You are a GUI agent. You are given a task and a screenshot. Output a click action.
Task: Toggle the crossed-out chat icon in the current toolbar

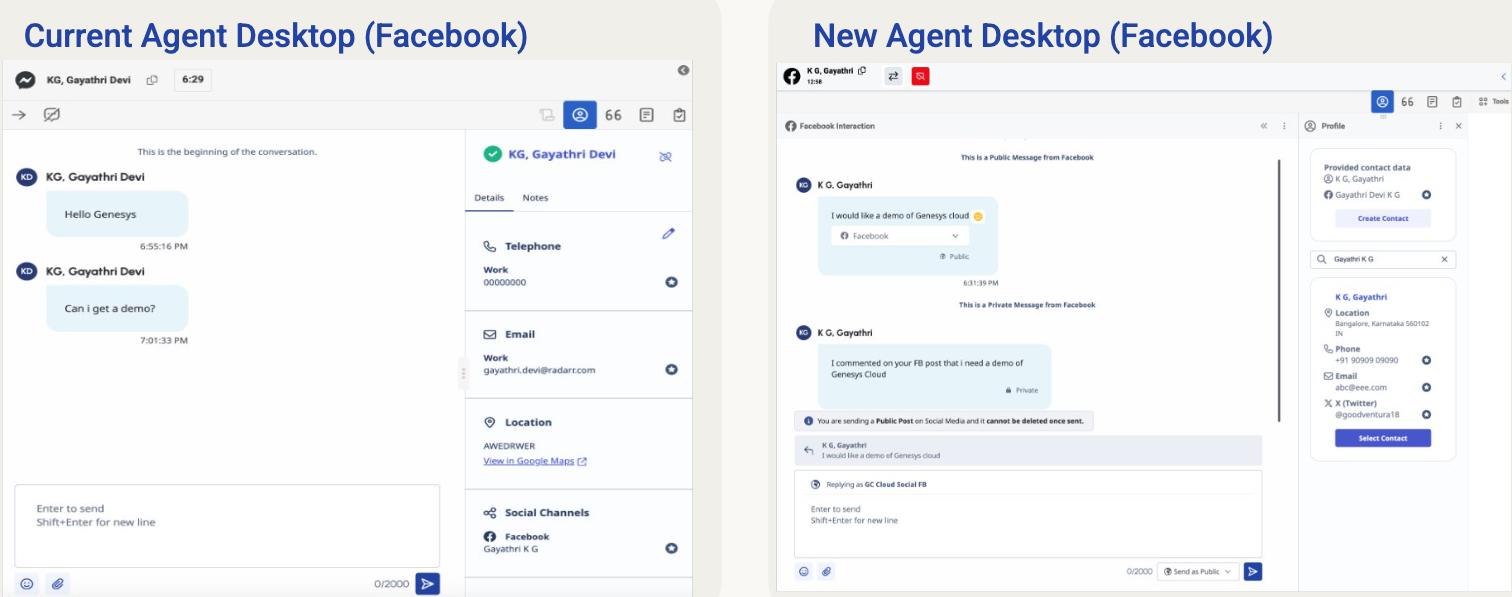[x=52, y=115]
